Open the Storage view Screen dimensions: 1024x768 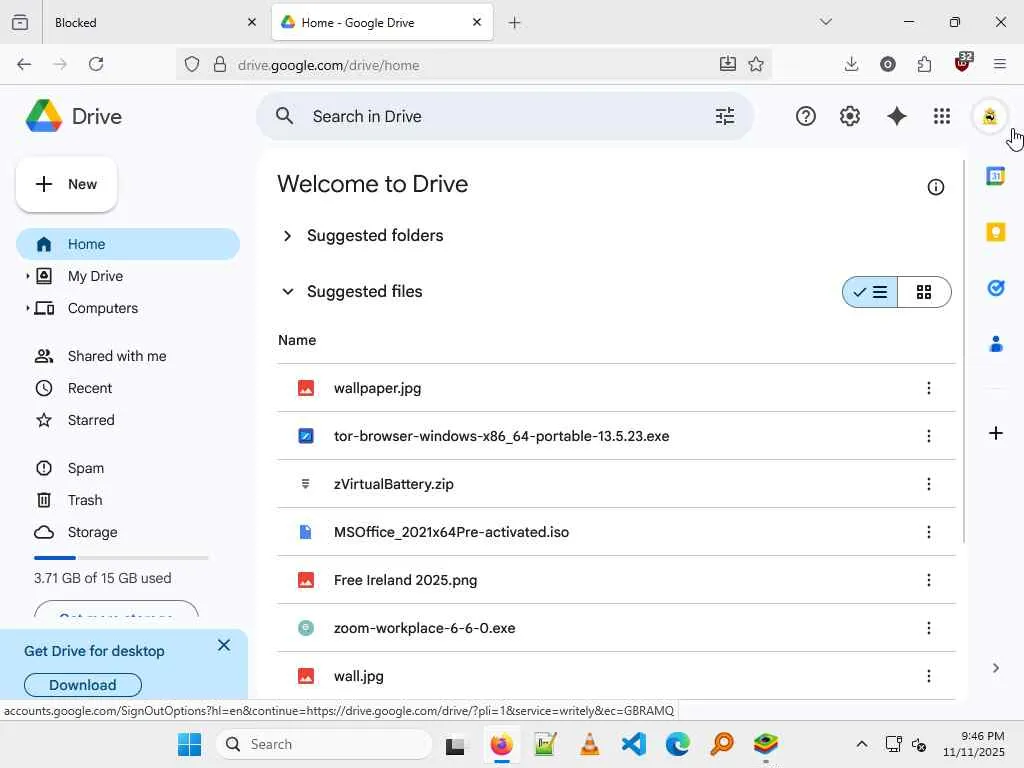pos(92,532)
